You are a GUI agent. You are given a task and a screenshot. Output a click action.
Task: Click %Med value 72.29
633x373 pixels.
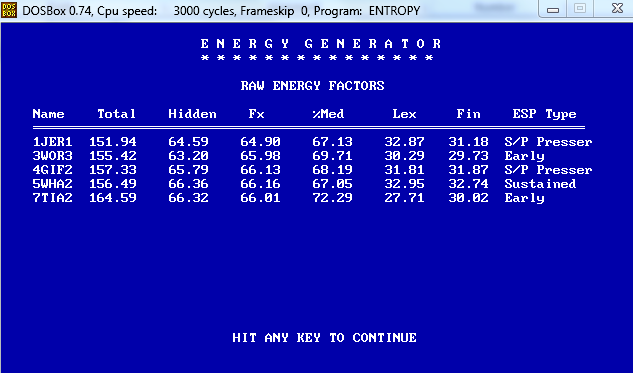332,198
